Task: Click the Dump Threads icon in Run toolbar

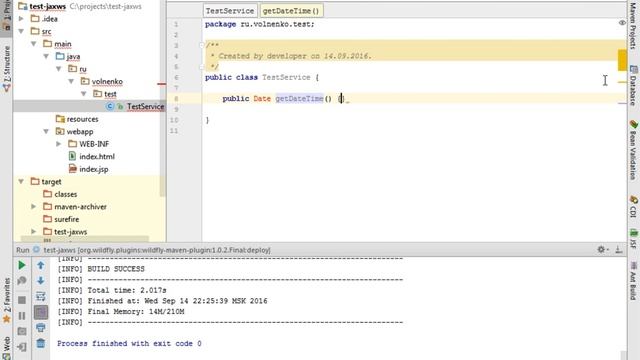Action: (22, 331)
